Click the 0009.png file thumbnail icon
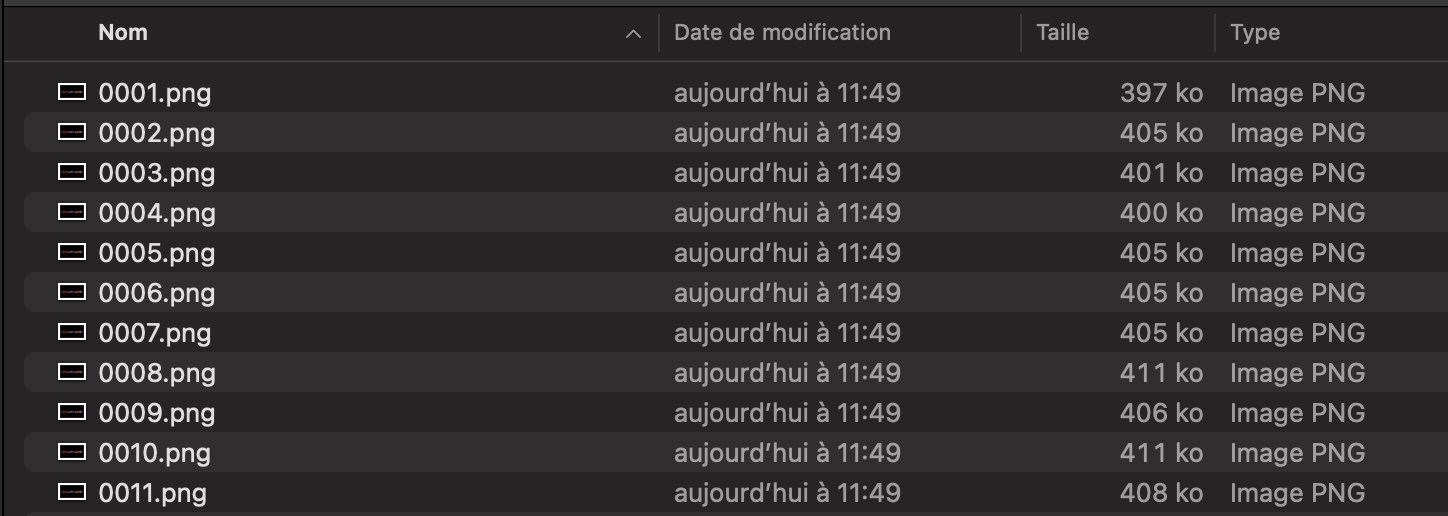The height and width of the screenshot is (516, 1448). pyautogui.click(x=72, y=413)
